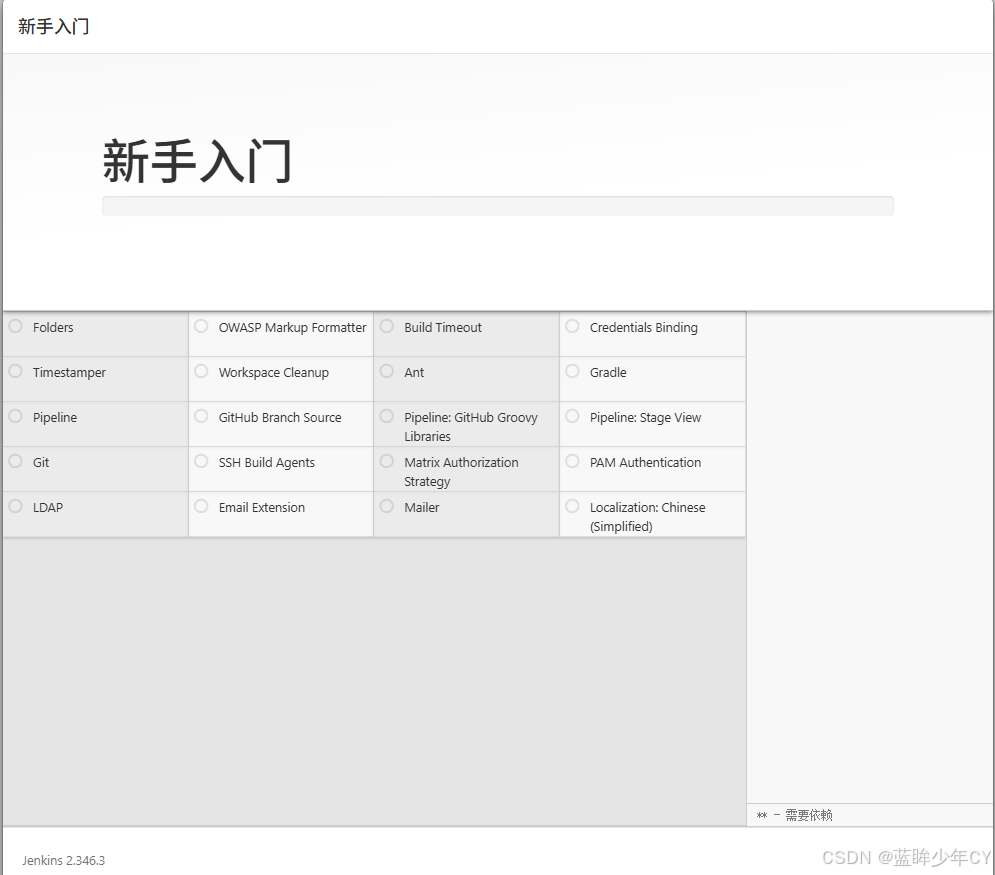This screenshot has height=875, width=995.
Task: Click the Ant plugin status circle
Action: [x=386, y=371]
